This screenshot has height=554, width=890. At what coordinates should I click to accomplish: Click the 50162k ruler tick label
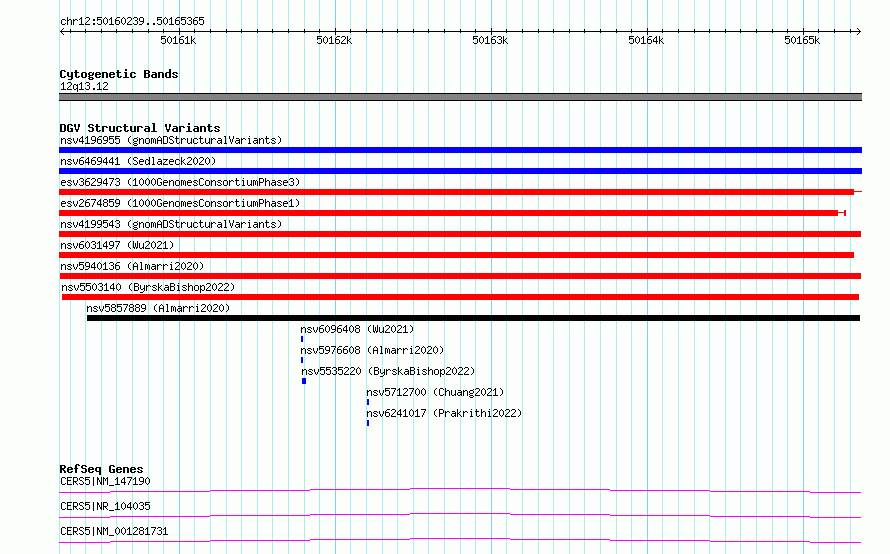[334, 40]
